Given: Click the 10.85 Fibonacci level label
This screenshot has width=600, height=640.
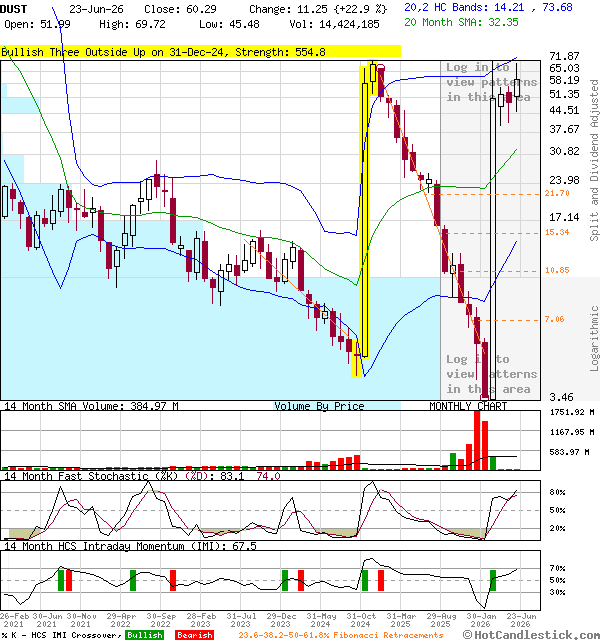Looking at the screenshot, I should pyautogui.click(x=557, y=270).
